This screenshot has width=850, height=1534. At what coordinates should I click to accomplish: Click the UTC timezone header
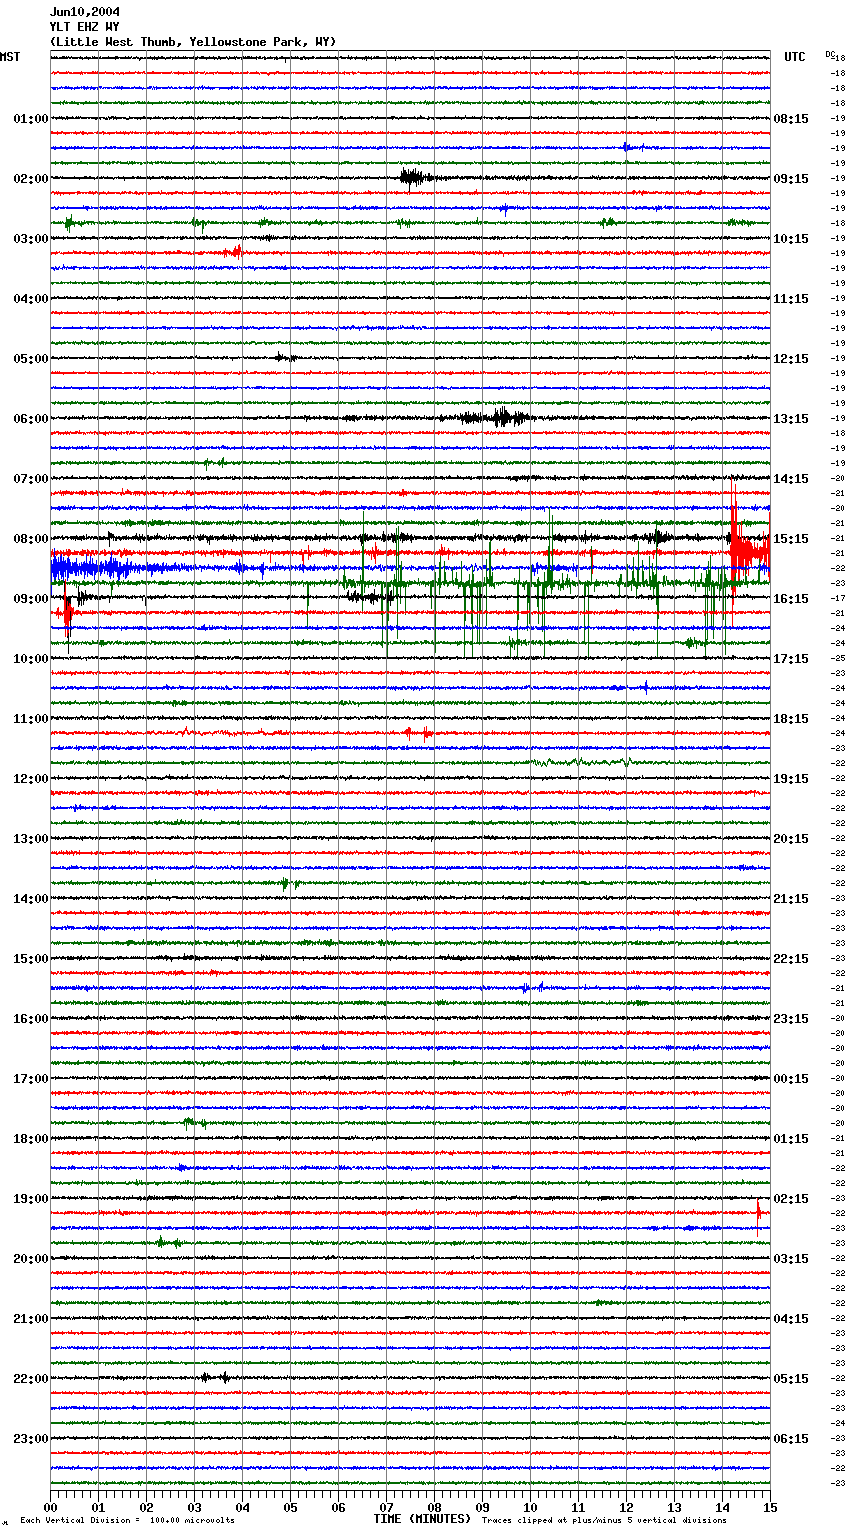click(x=794, y=57)
